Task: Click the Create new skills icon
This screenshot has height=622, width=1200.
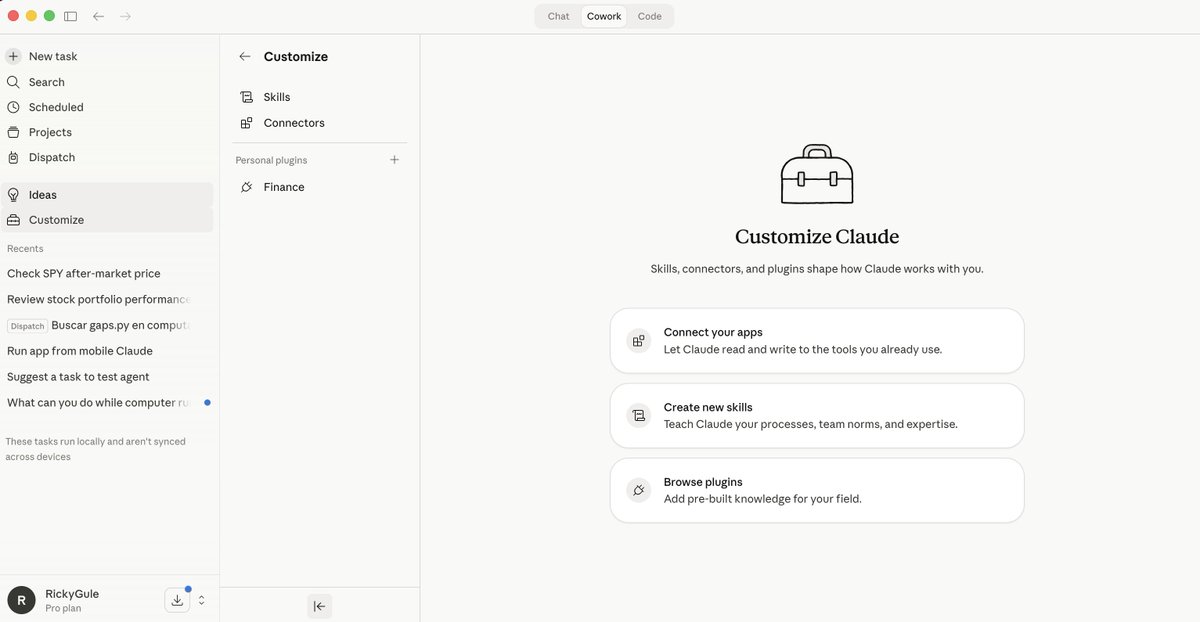Action: 638,415
